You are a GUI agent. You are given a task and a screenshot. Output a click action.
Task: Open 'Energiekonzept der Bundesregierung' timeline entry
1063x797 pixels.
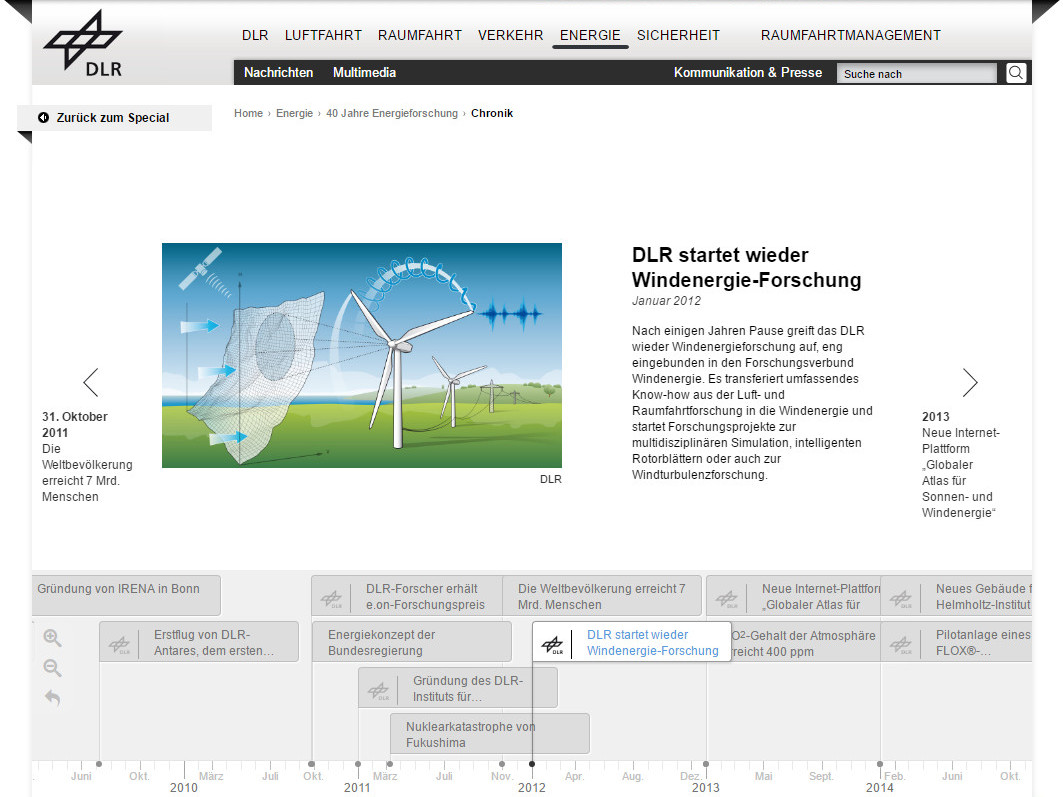tap(411, 642)
